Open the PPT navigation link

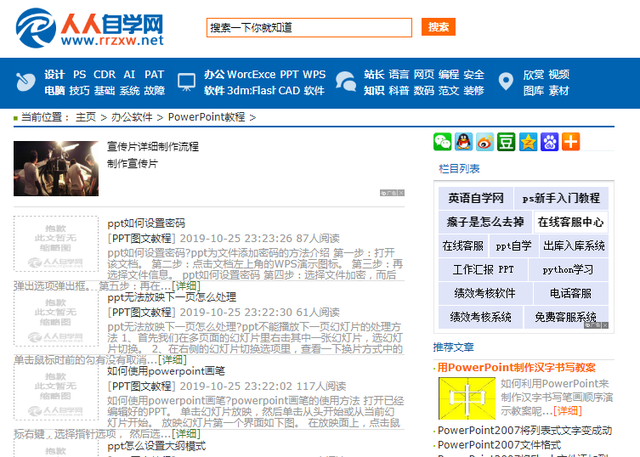coord(289,75)
